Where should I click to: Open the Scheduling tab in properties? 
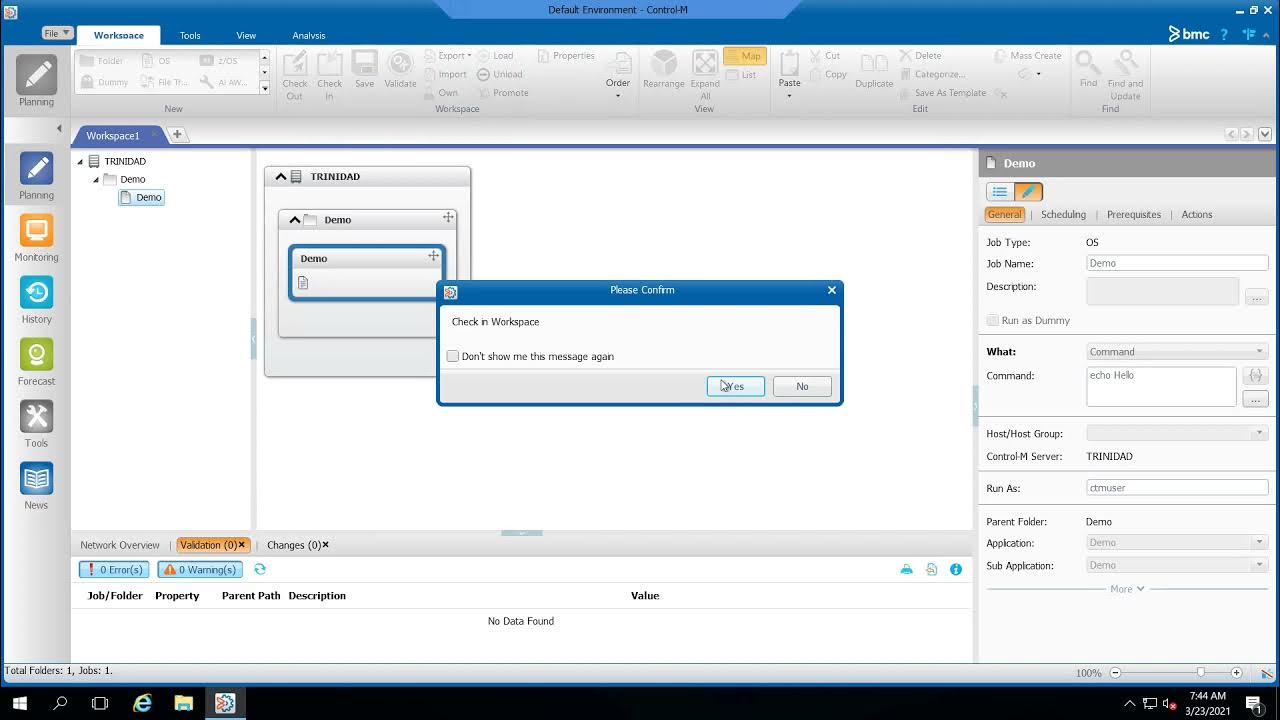pyautogui.click(x=1063, y=214)
